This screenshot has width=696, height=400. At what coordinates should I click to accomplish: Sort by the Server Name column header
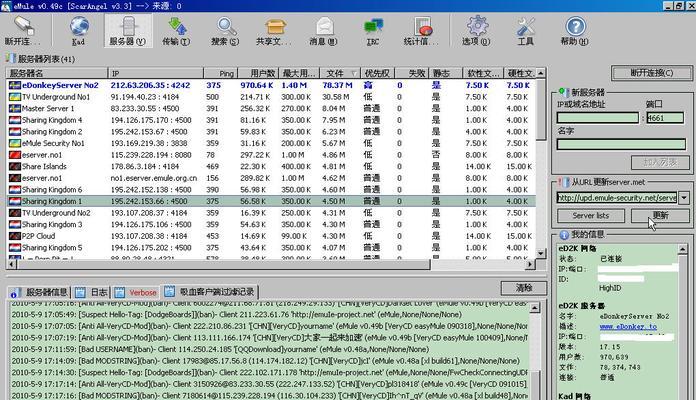pos(57,73)
